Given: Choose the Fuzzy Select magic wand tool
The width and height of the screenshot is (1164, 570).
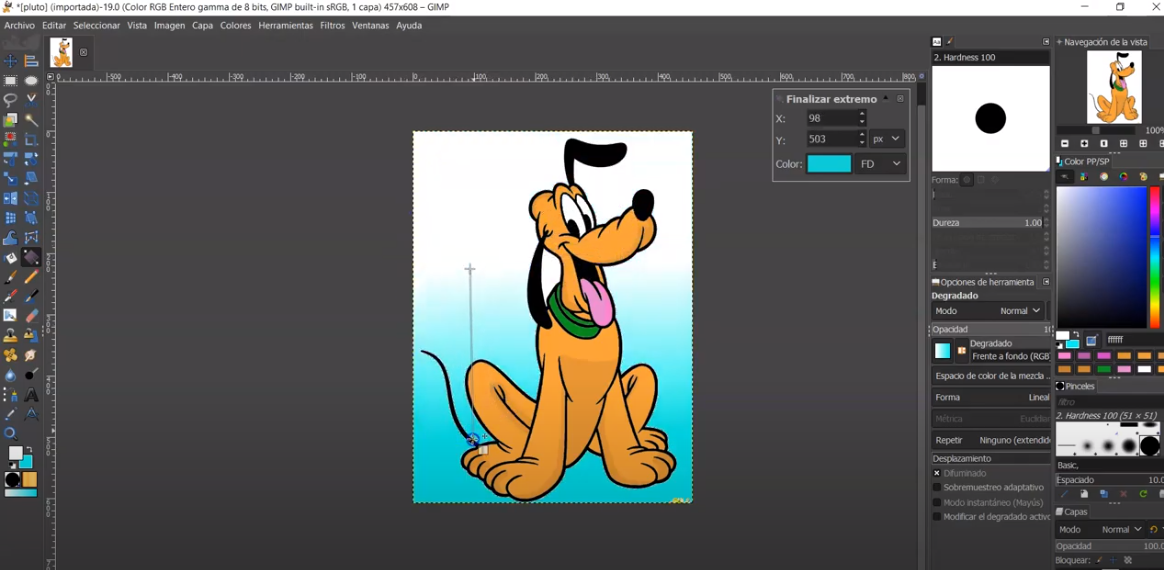Looking at the screenshot, I should coord(31,119).
